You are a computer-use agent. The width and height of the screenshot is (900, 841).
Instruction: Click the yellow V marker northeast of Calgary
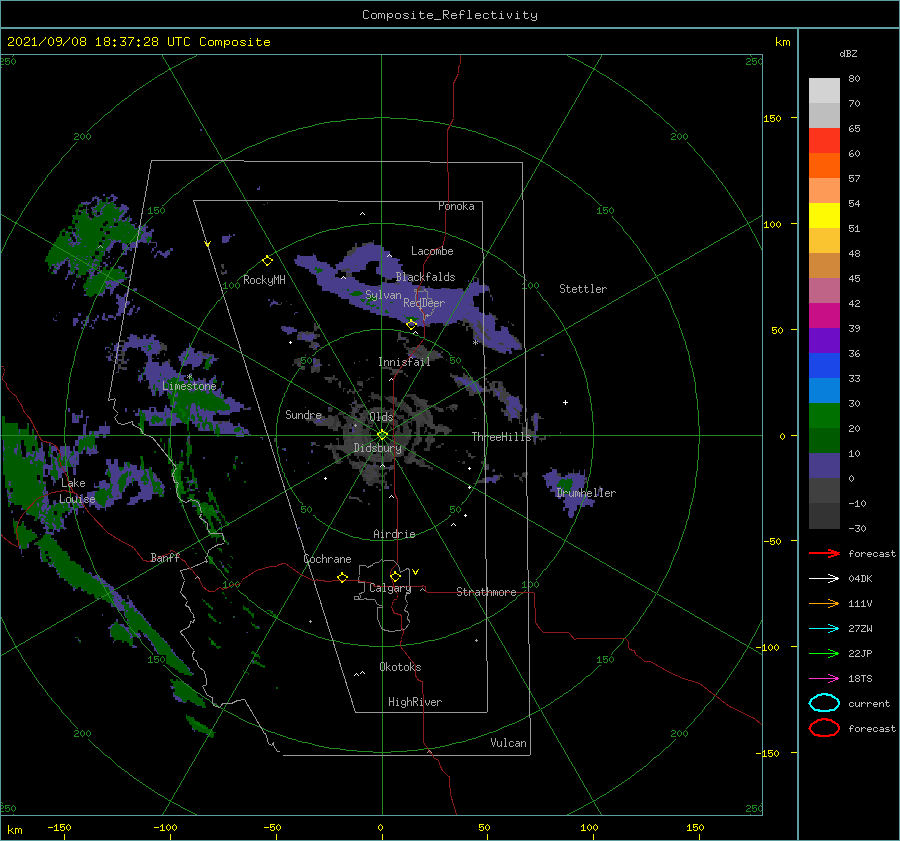click(416, 572)
